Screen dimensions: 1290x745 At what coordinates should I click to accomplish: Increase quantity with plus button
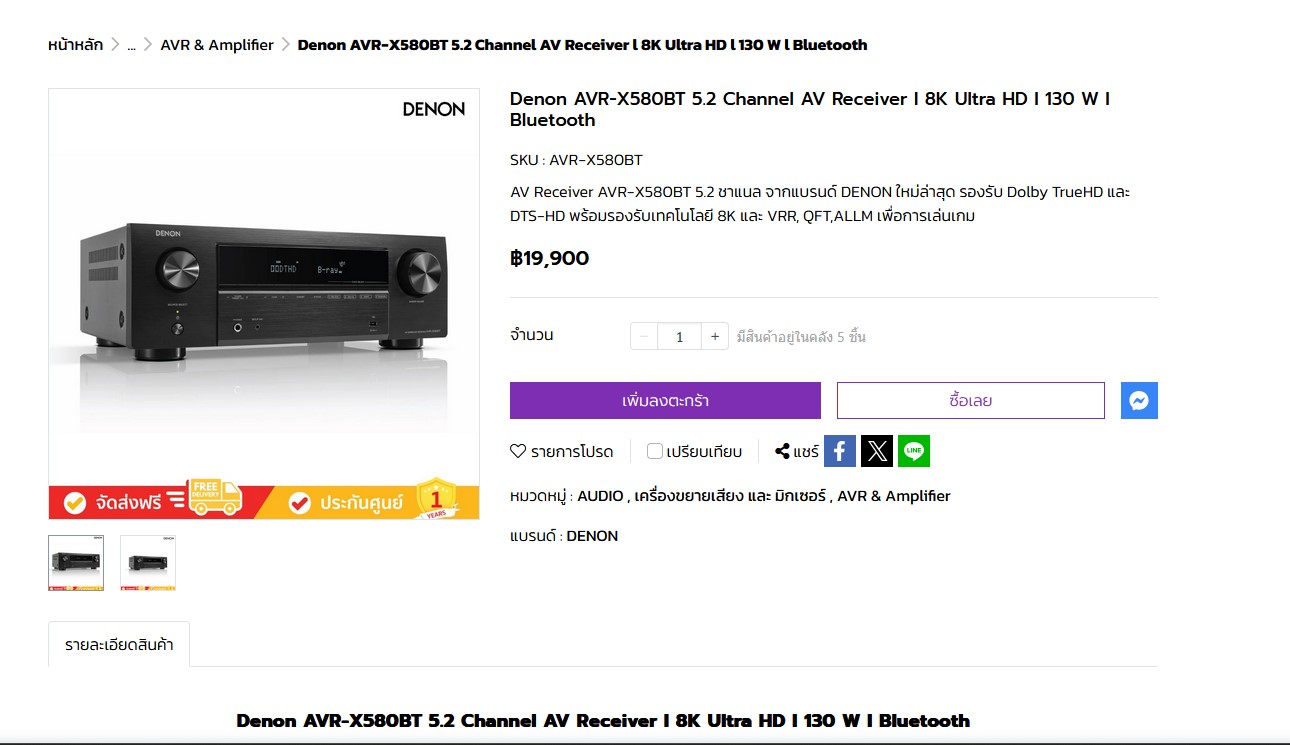(x=715, y=336)
